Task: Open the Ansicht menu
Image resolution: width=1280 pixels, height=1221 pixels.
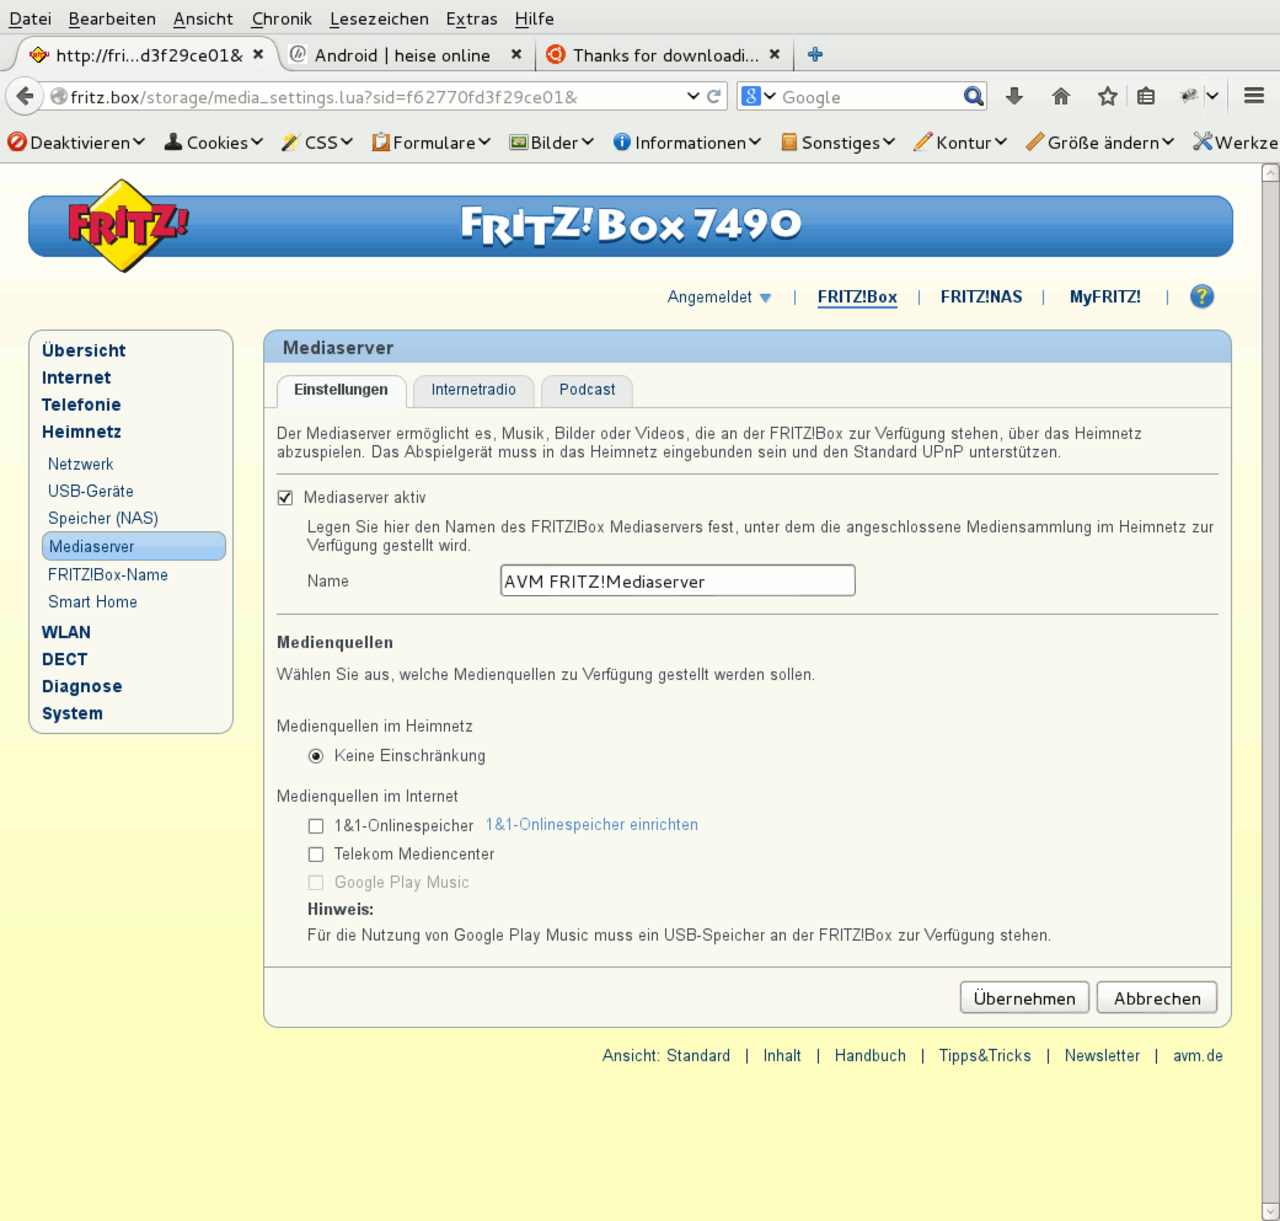Action: 203,18
